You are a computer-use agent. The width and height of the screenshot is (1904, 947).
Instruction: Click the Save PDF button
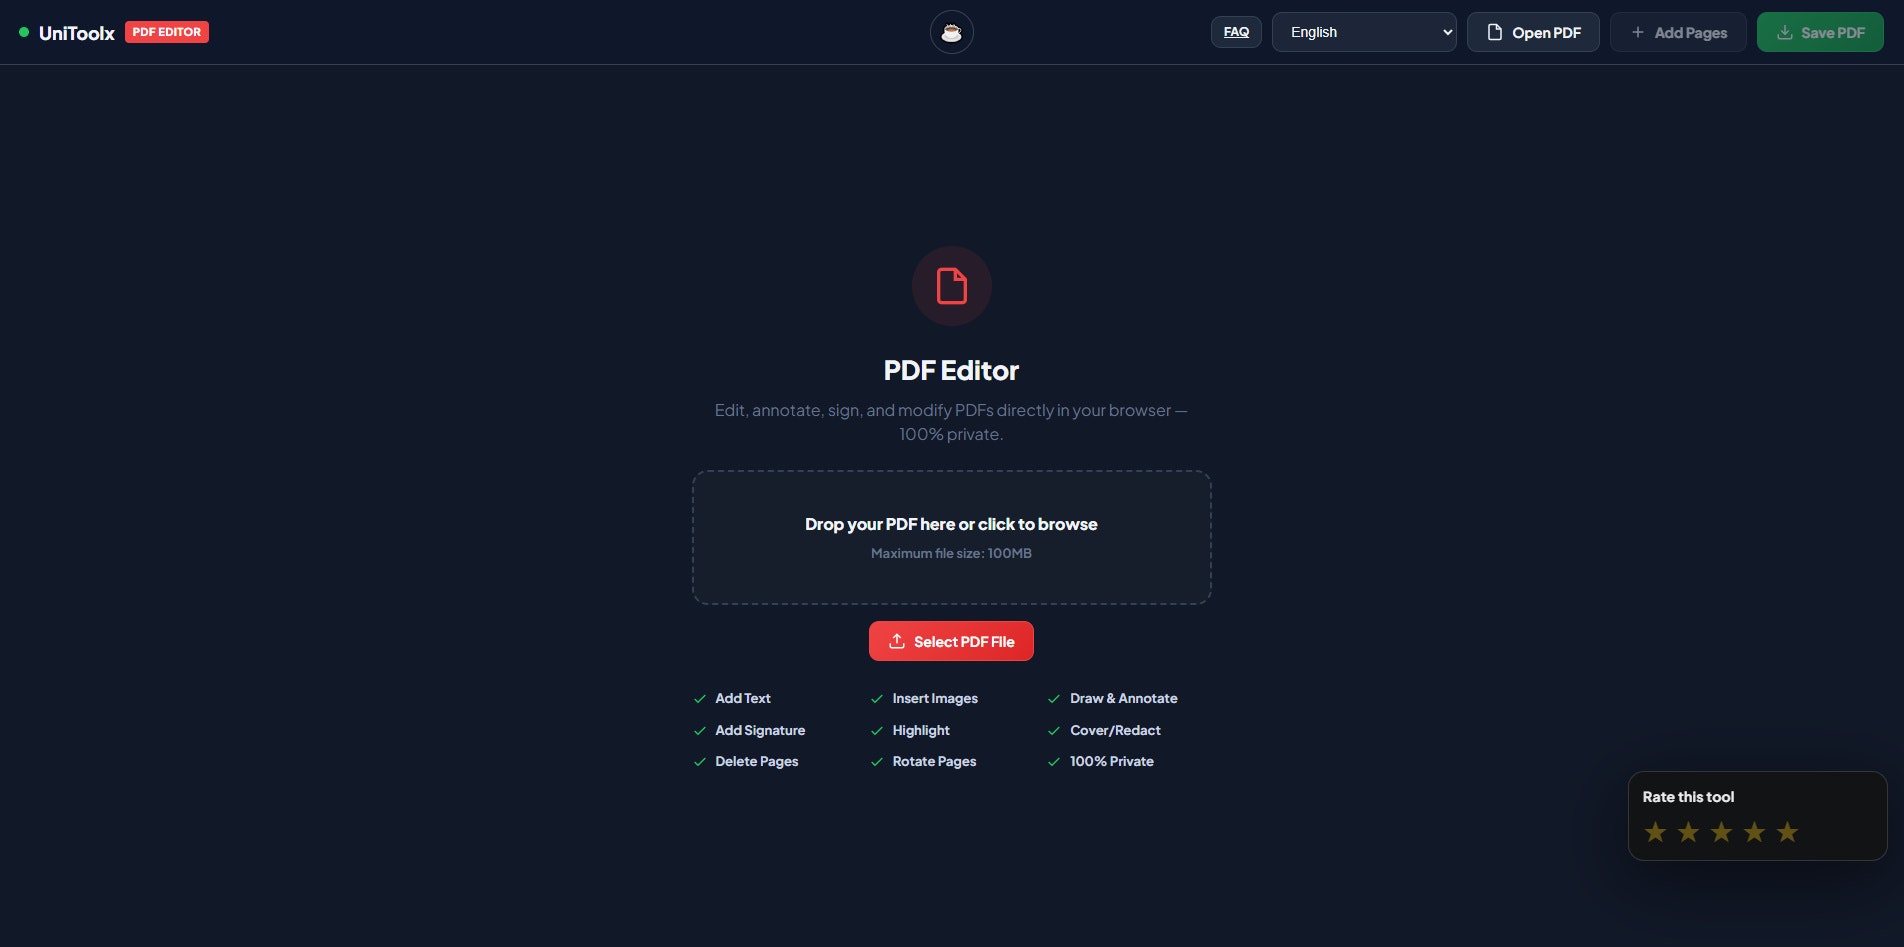coord(1820,31)
